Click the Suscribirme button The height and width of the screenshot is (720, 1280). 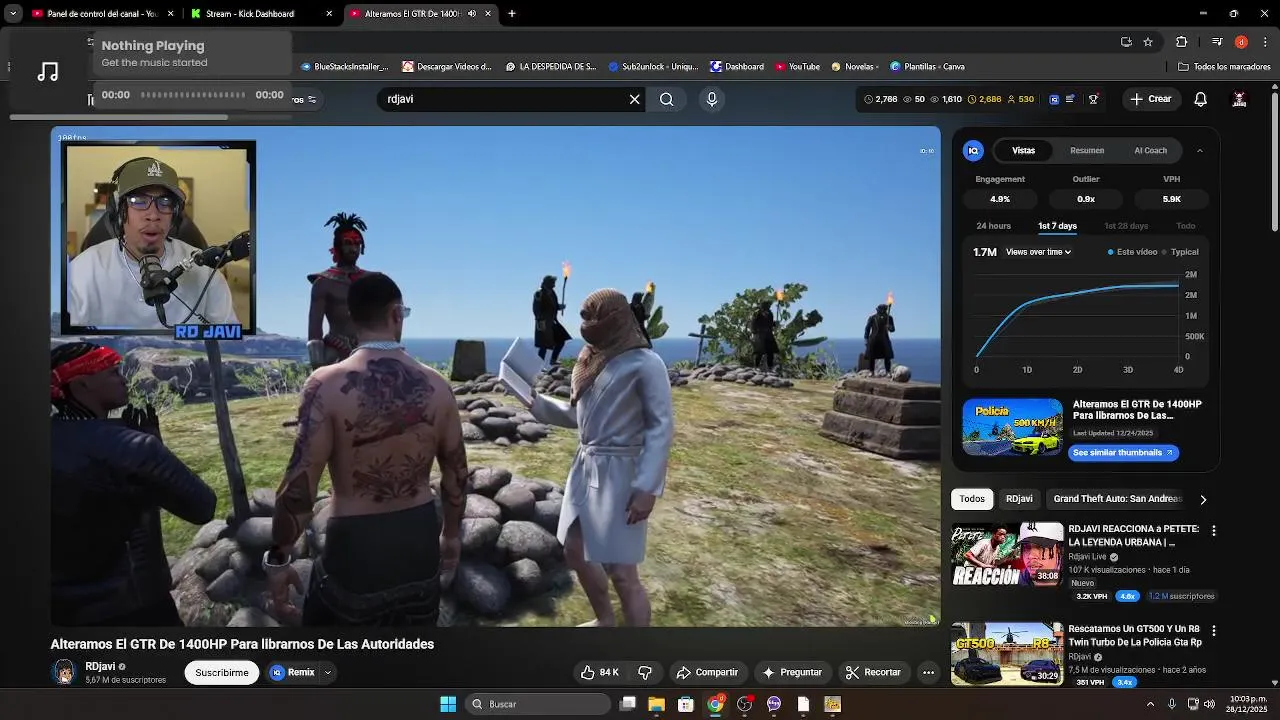click(x=222, y=673)
